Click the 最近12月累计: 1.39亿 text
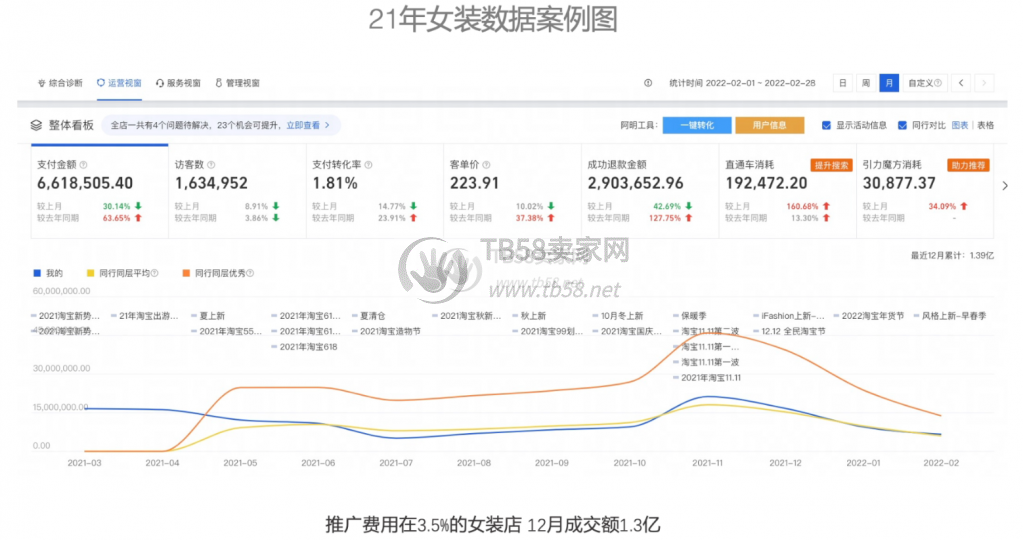The height and width of the screenshot is (540, 1023). tap(953, 256)
